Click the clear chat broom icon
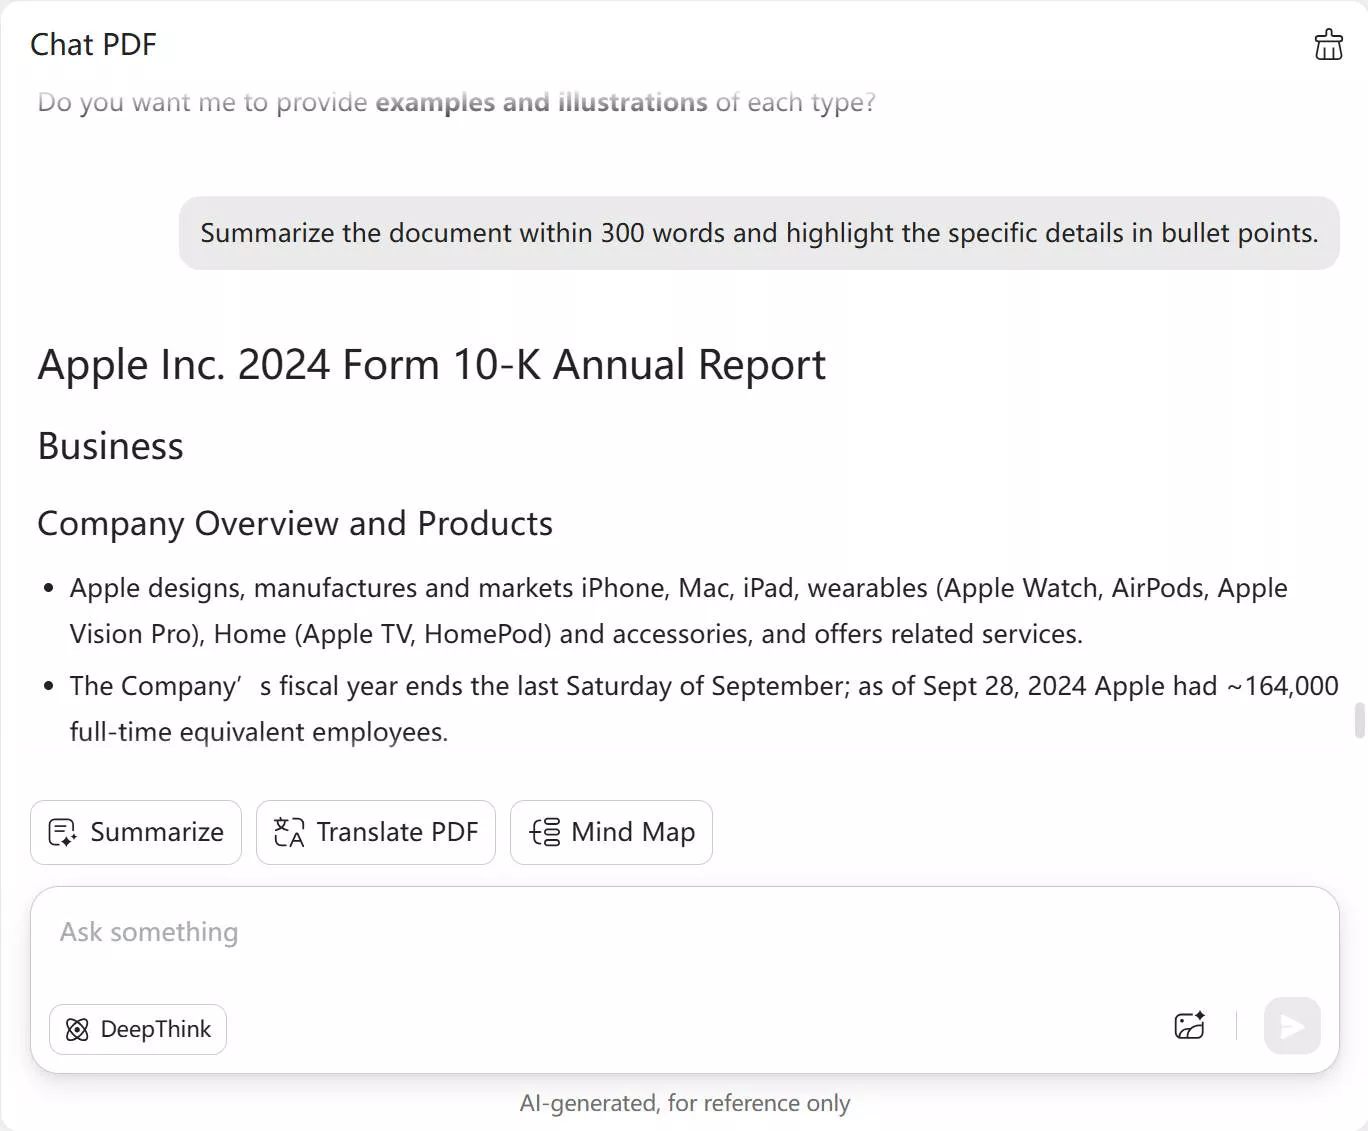This screenshot has height=1131, width=1368. point(1328,45)
